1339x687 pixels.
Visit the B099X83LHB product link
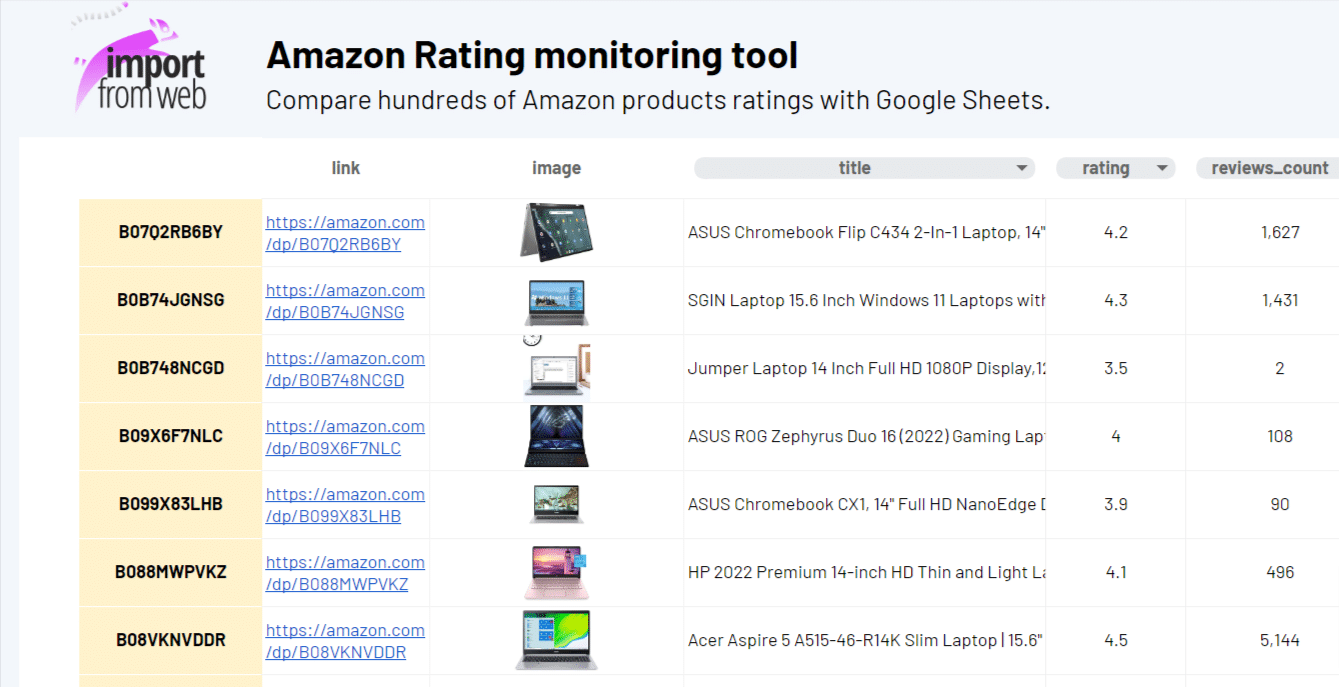345,505
